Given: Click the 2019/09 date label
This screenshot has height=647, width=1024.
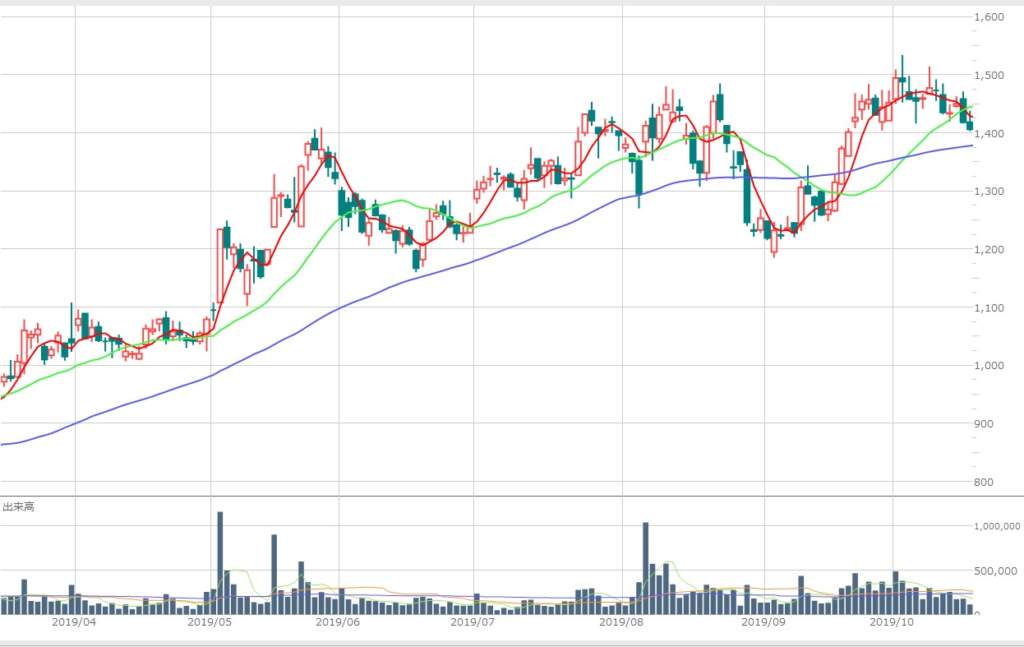Looking at the screenshot, I should tap(763, 622).
